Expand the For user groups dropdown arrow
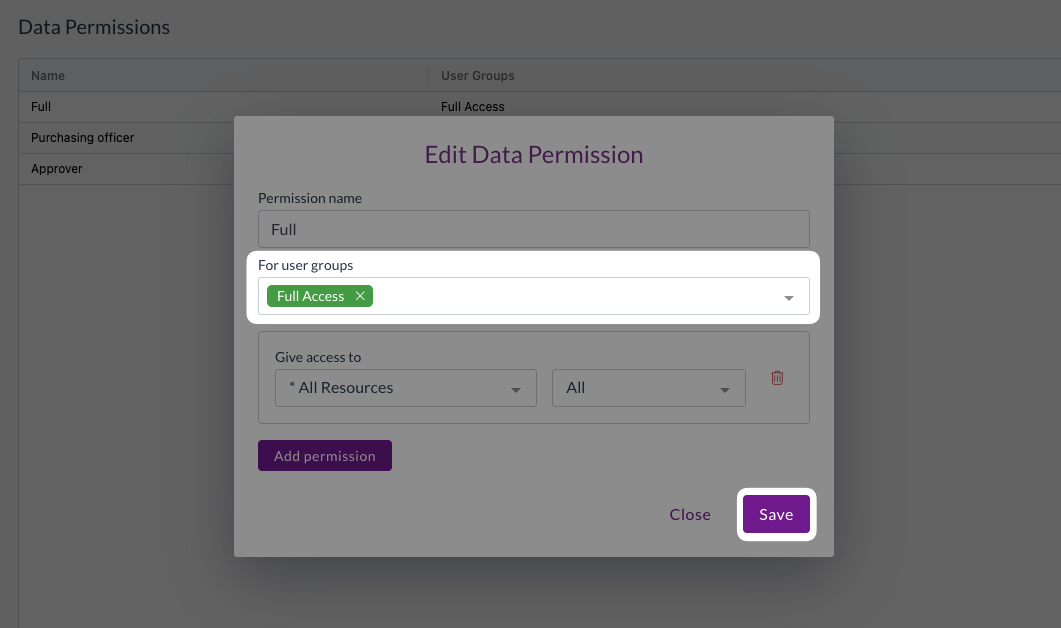This screenshot has width=1061, height=628. pos(788,298)
